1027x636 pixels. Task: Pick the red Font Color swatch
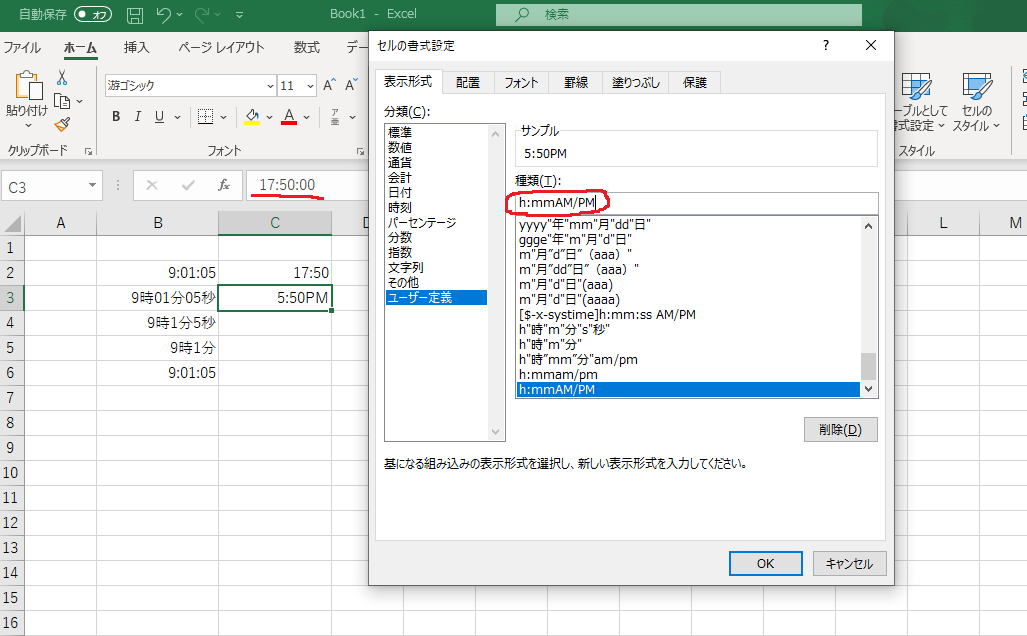287,117
